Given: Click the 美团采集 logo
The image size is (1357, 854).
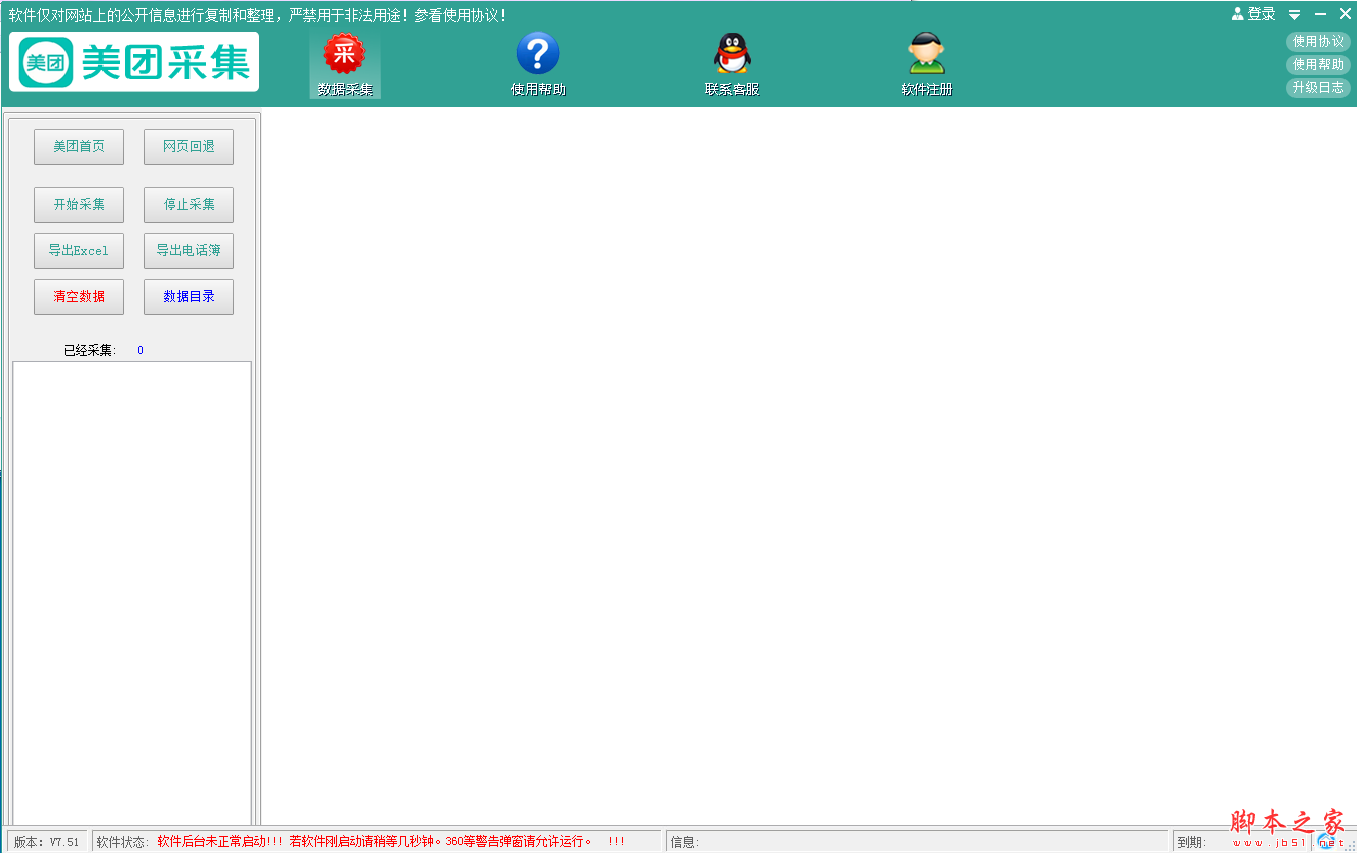Looking at the screenshot, I should pos(134,62).
